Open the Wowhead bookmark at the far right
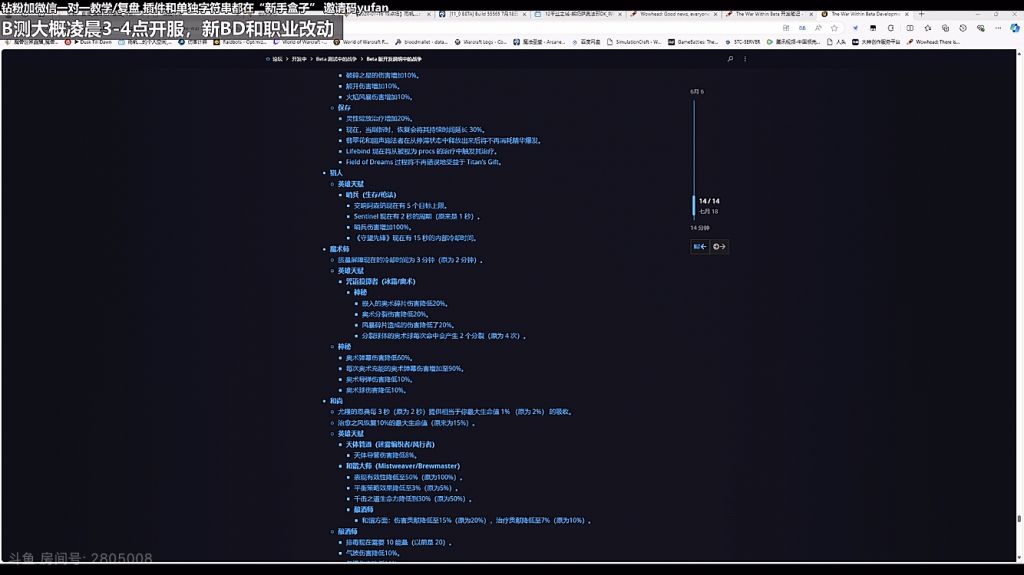 point(936,42)
